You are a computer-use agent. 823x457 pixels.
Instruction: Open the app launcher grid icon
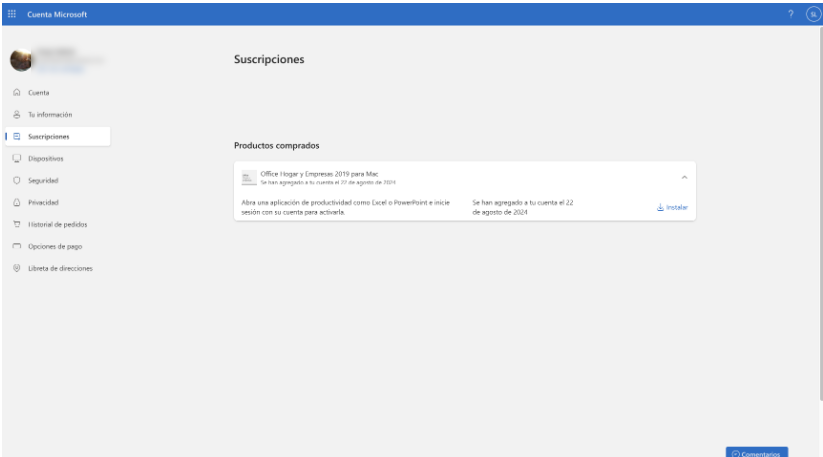coord(12,14)
